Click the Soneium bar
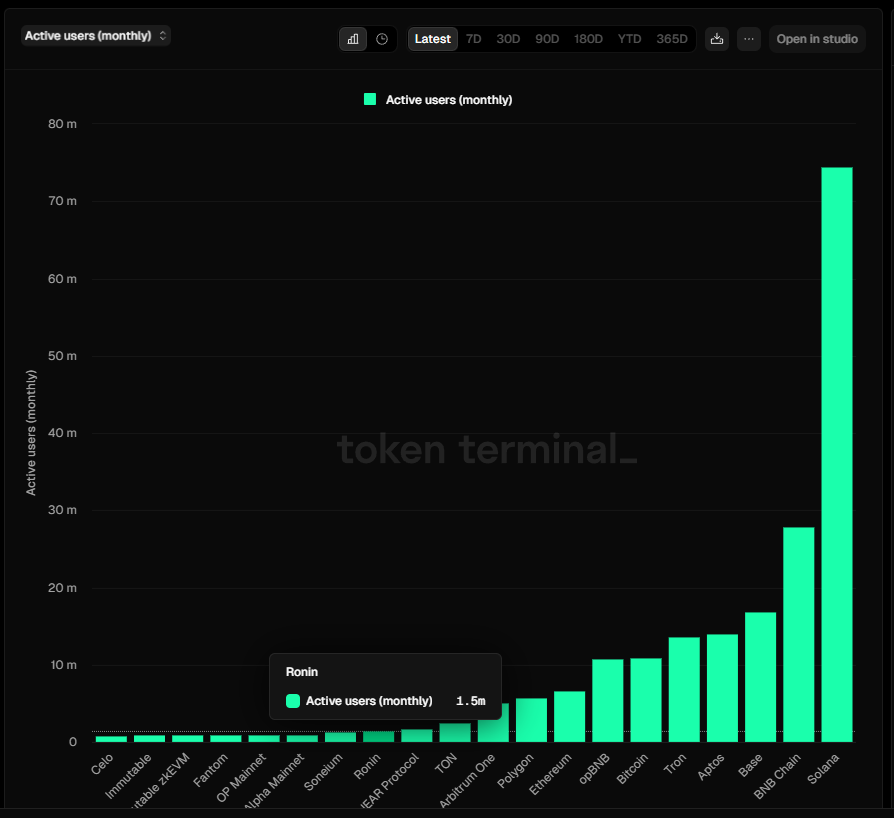894x818 pixels. pyautogui.click(x=340, y=737)
